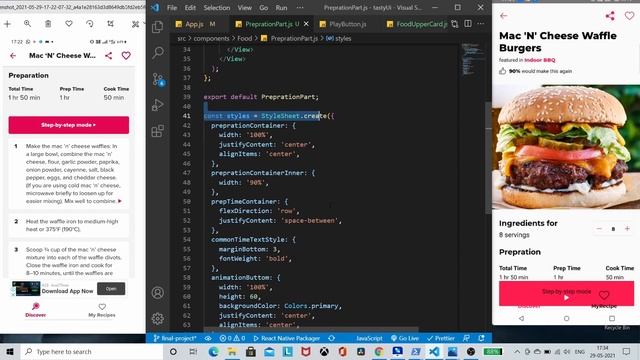Open the Run and Debug view

(x=158, y=105)
